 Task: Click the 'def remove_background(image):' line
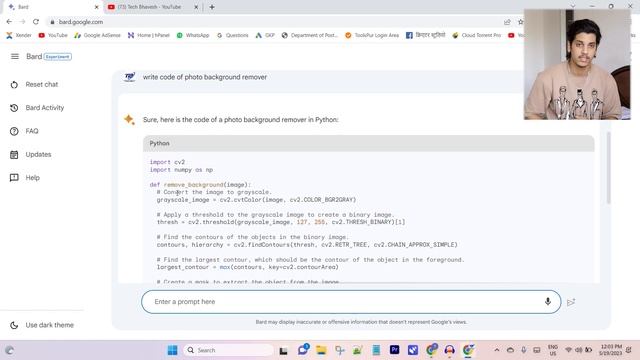click(x=200, y=184)
